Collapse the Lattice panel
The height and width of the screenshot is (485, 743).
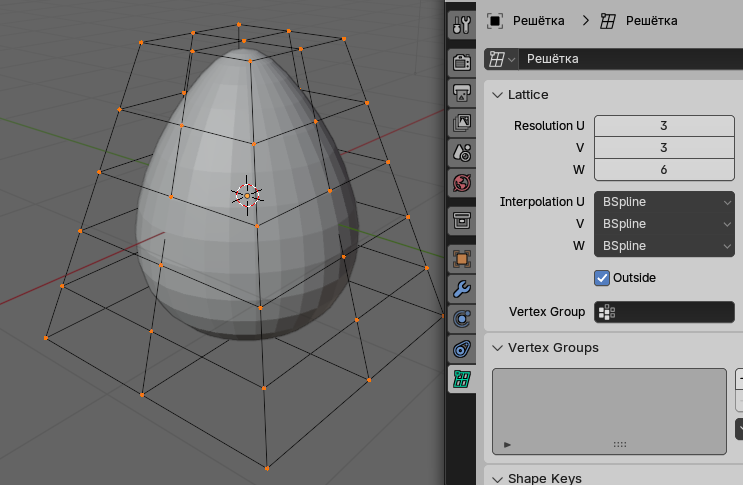coord(497,95)
